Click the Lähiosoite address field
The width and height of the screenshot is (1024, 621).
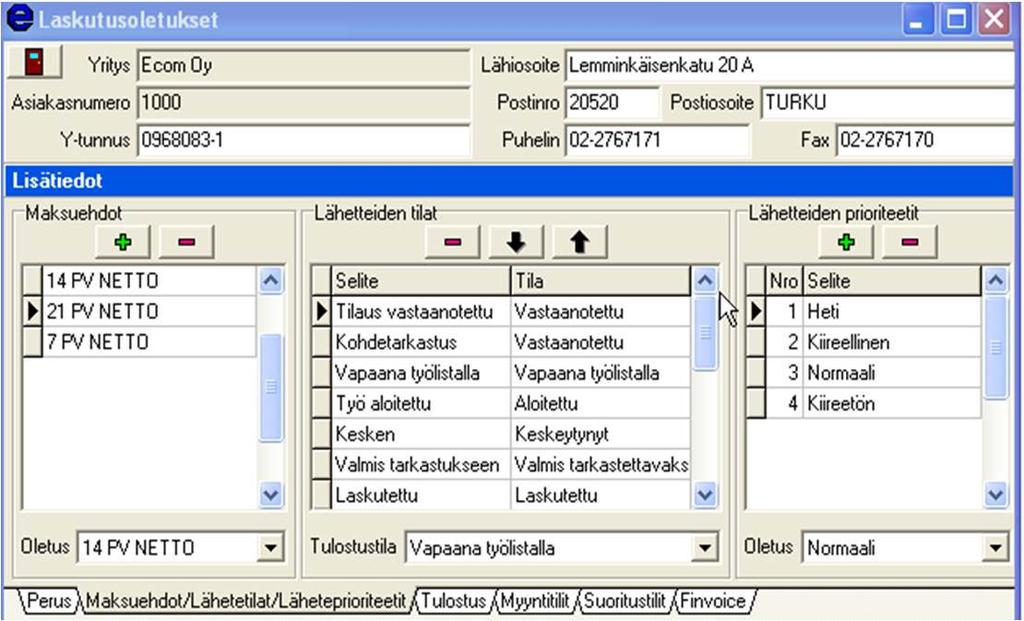[x=789, y=66]
